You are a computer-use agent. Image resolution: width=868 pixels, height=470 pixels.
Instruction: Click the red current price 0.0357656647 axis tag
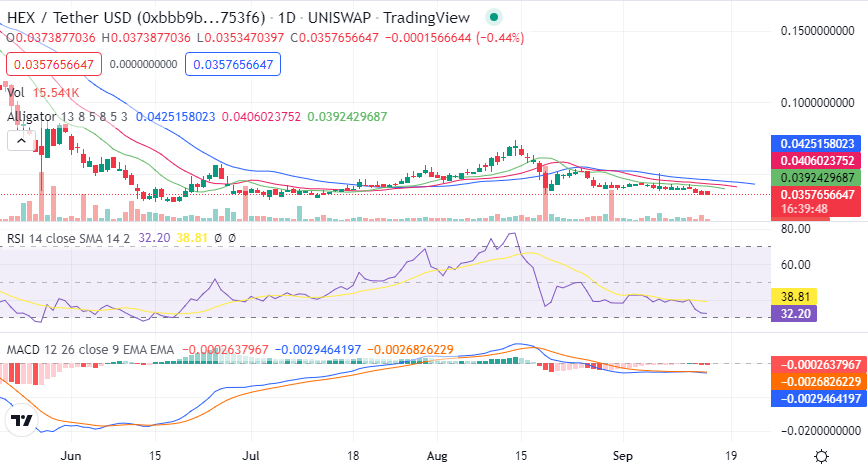click(x=817, y=194)
